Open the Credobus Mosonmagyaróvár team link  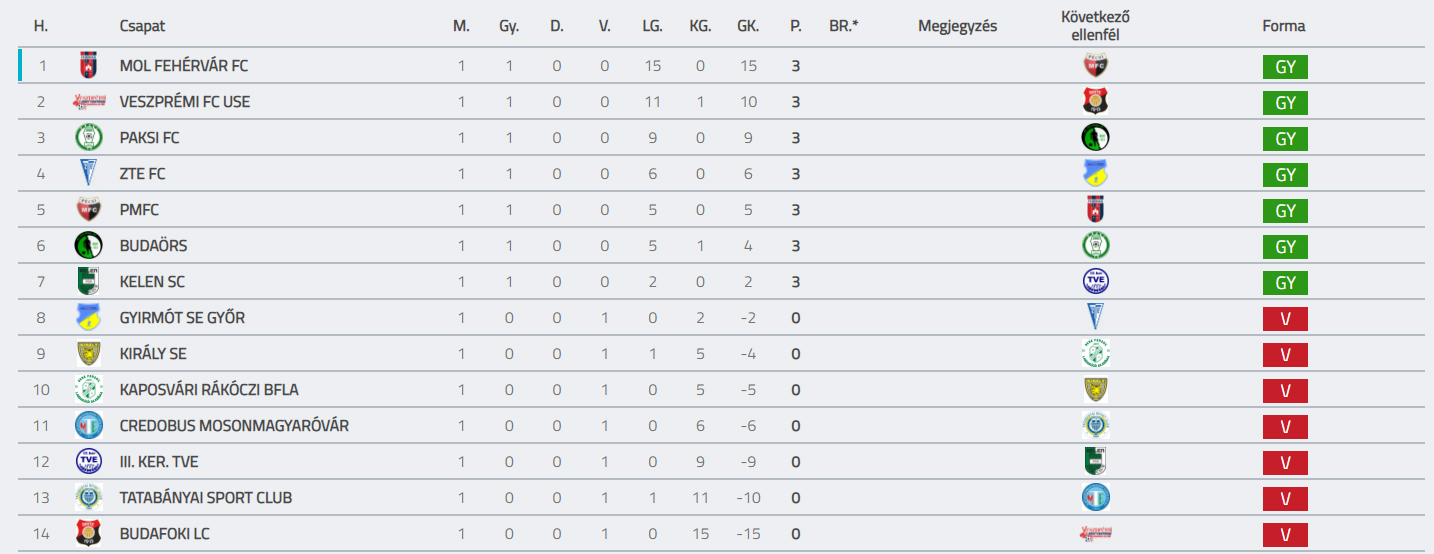[234, 426]
